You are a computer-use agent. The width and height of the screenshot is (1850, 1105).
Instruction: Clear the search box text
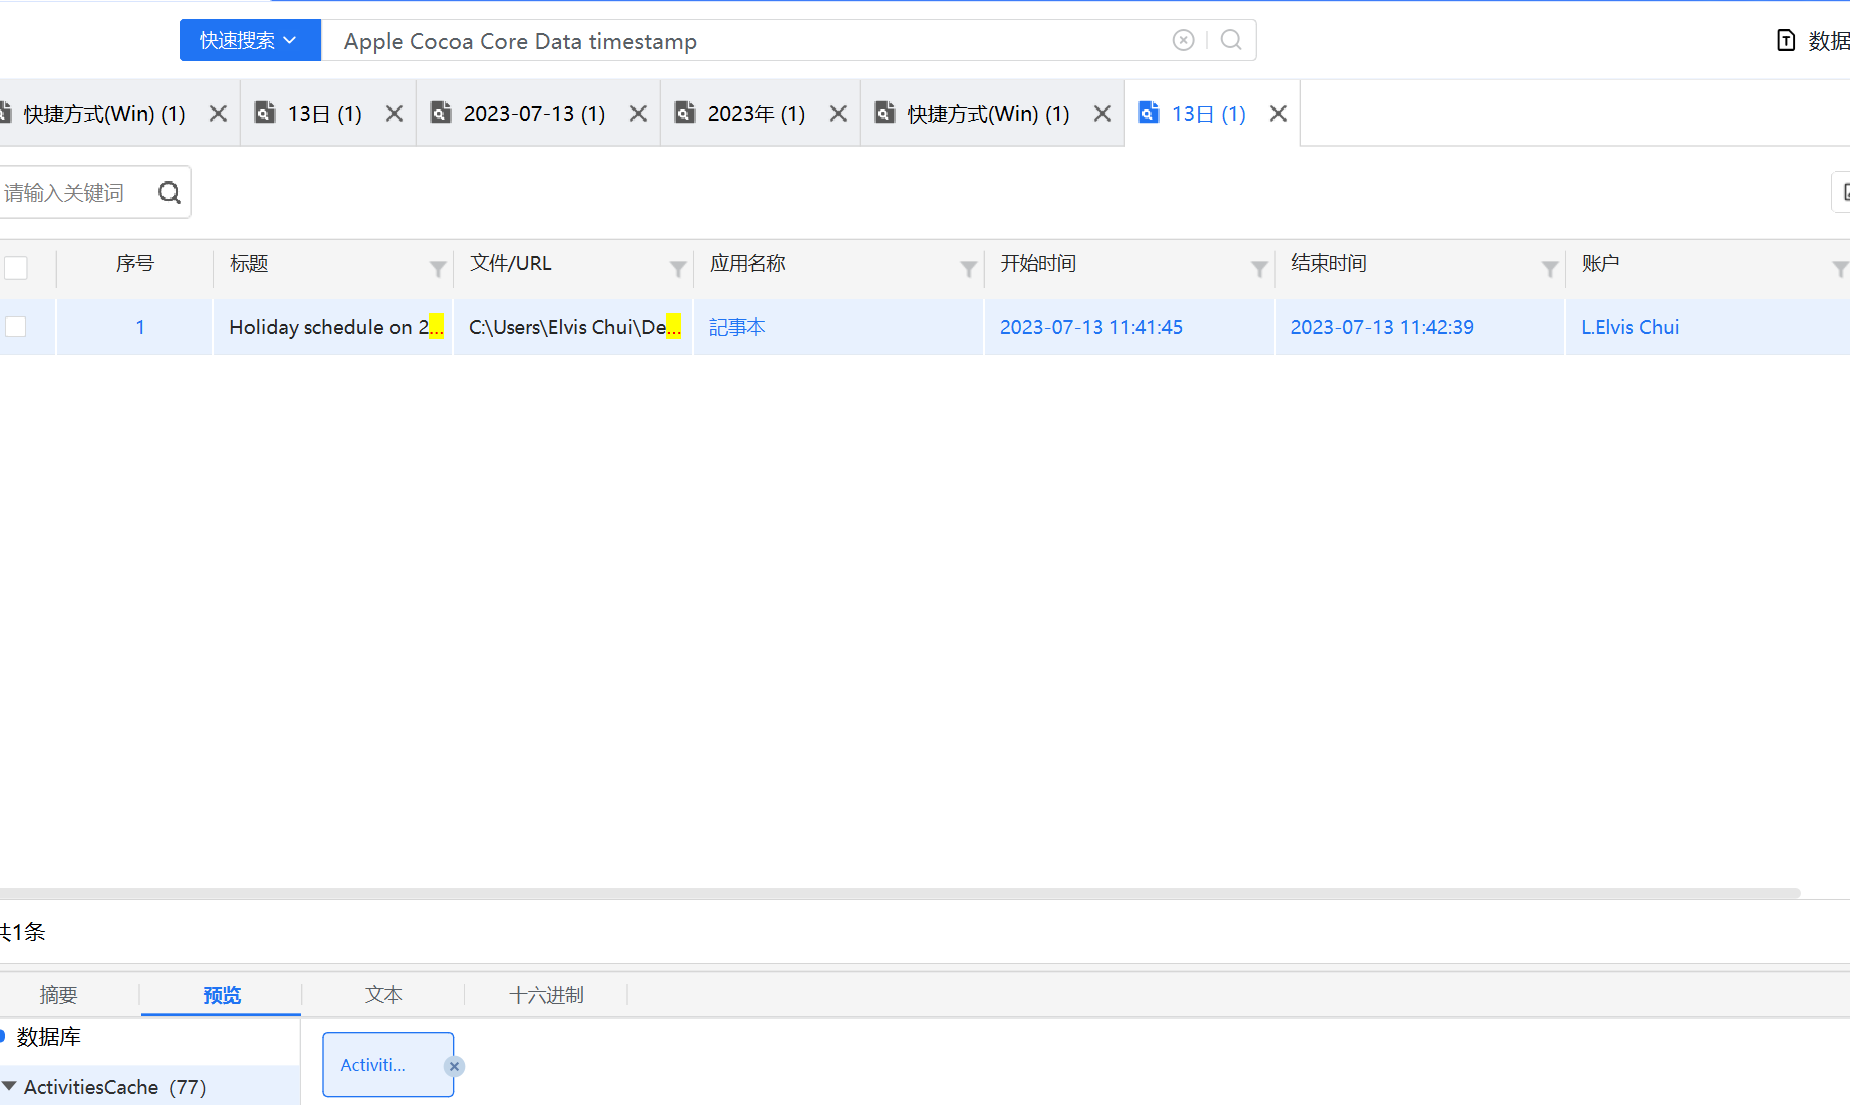1183,40
